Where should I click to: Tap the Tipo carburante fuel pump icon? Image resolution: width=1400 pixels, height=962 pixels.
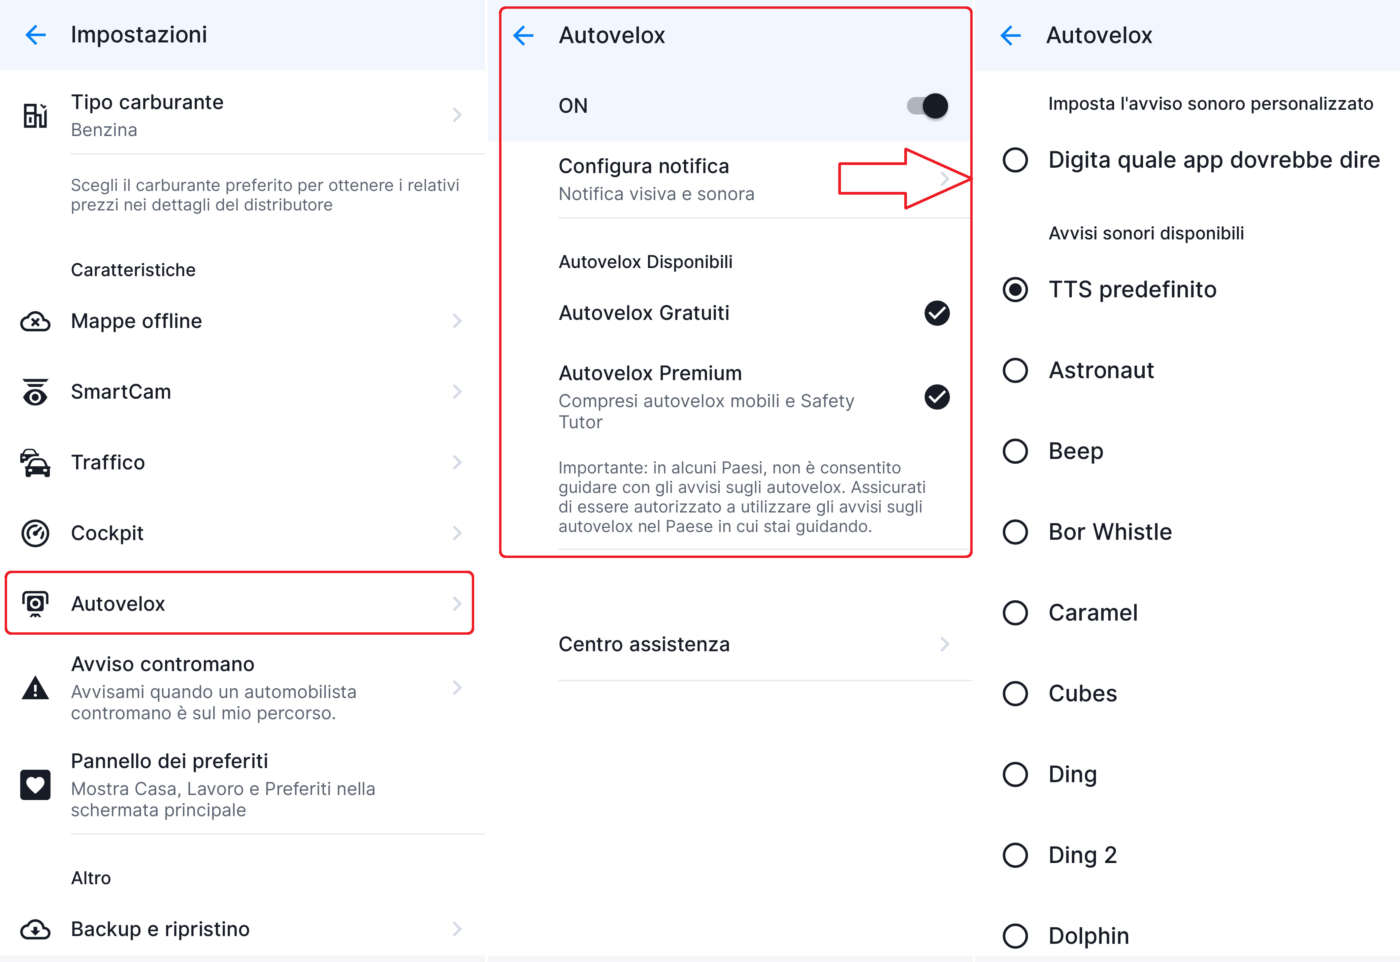coord(35,115)
